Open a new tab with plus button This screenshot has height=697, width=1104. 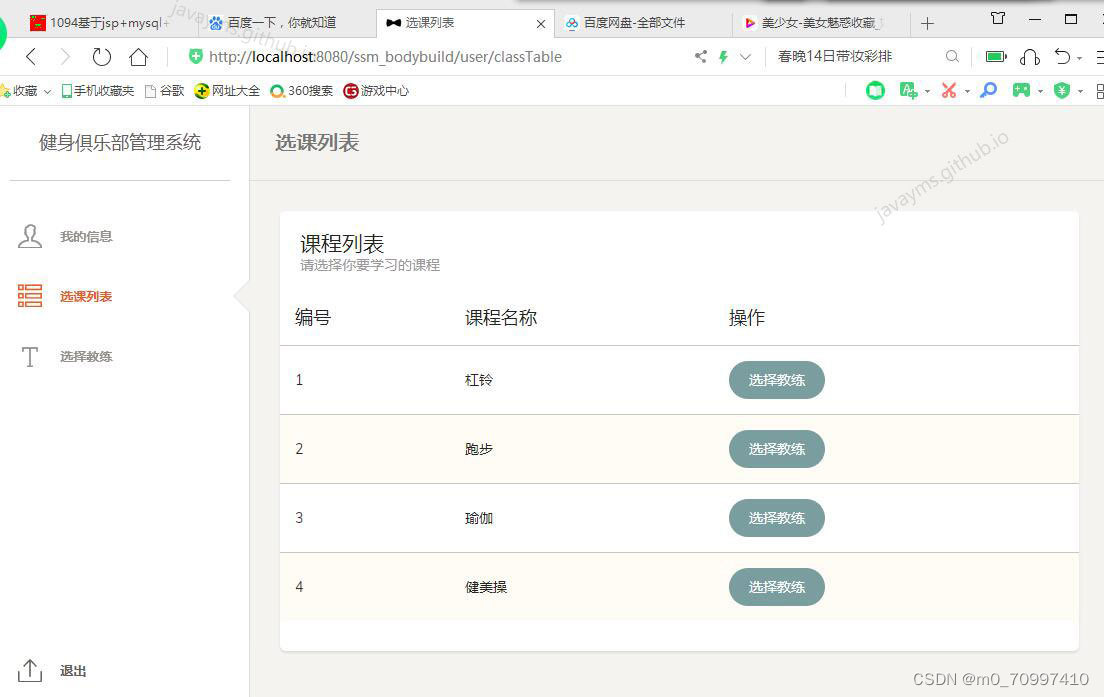[927, 23]
